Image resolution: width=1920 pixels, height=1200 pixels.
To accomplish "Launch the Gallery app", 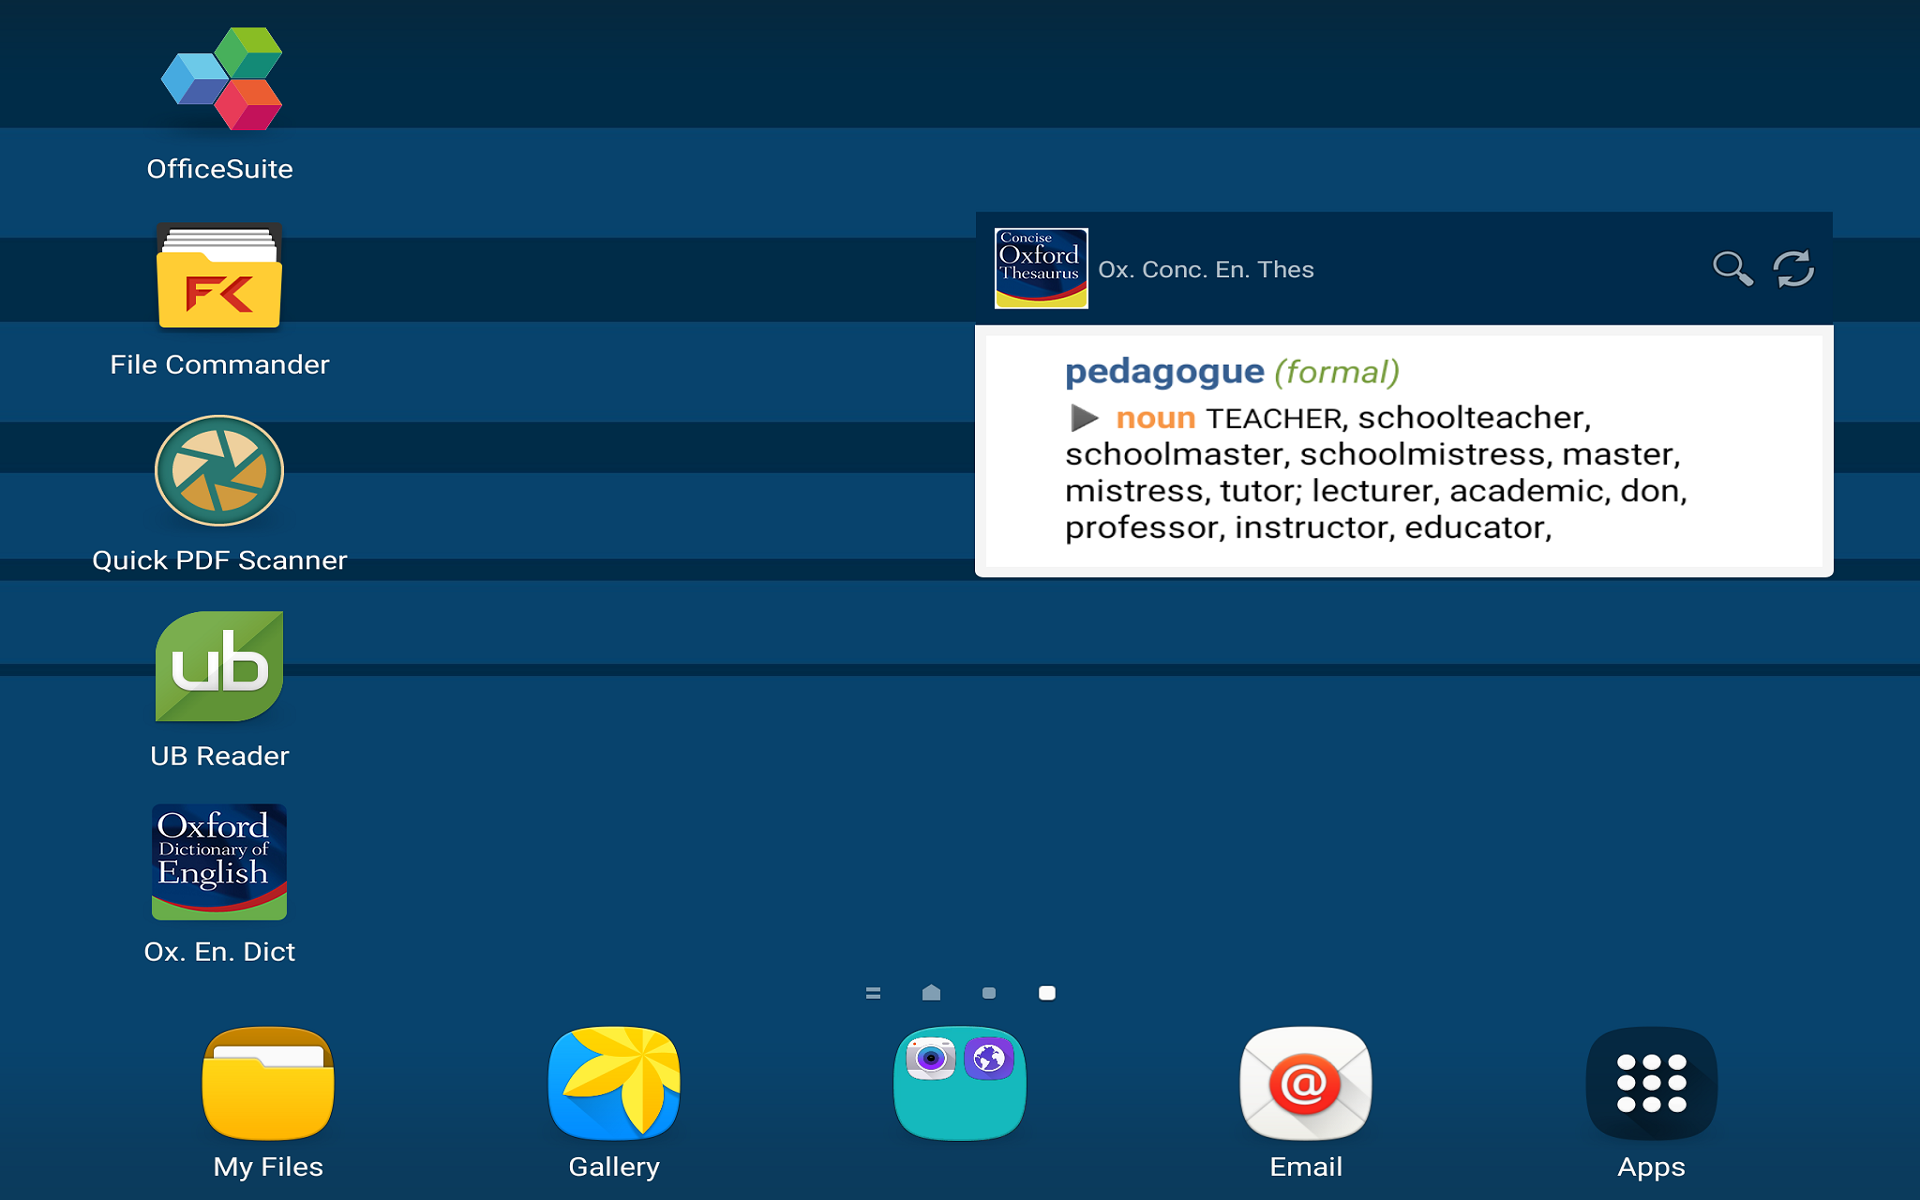I will click(x=613, y=1084).
